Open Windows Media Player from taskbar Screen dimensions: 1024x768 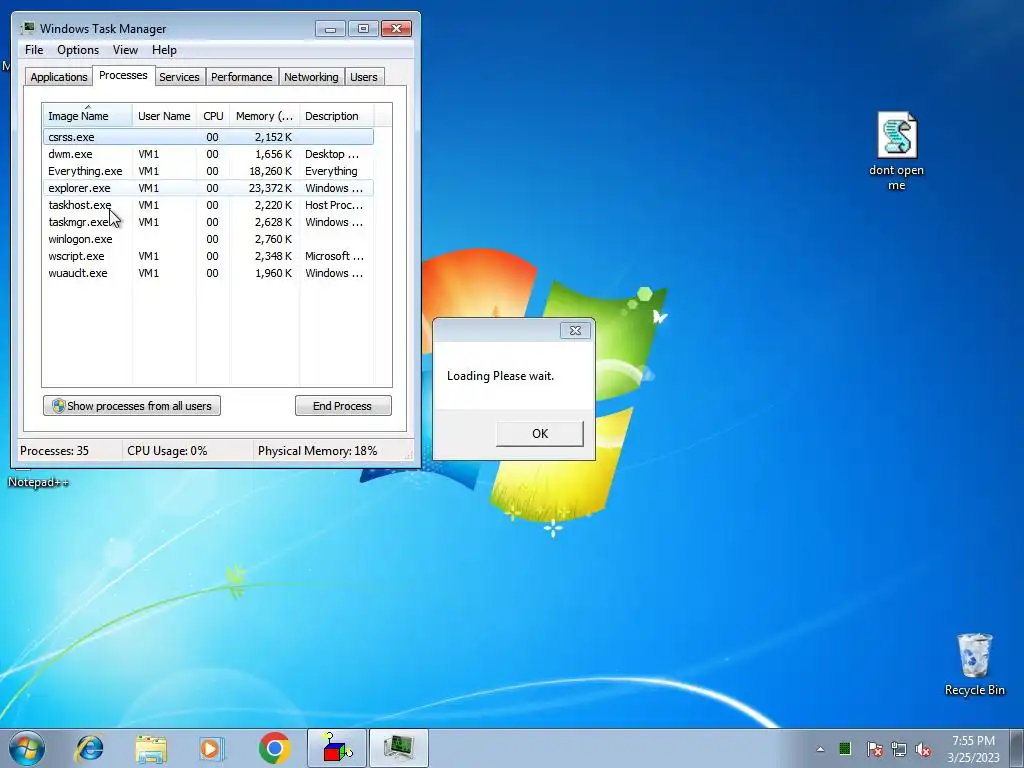212,748
